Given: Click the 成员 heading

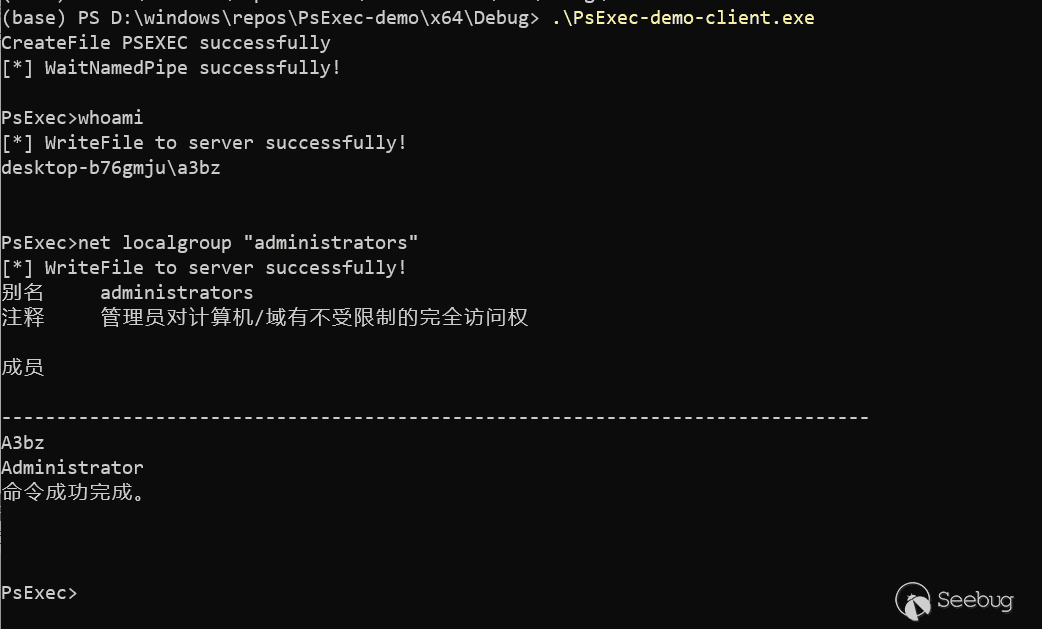Looking at the screenshot, I should [x=23, y=368].
